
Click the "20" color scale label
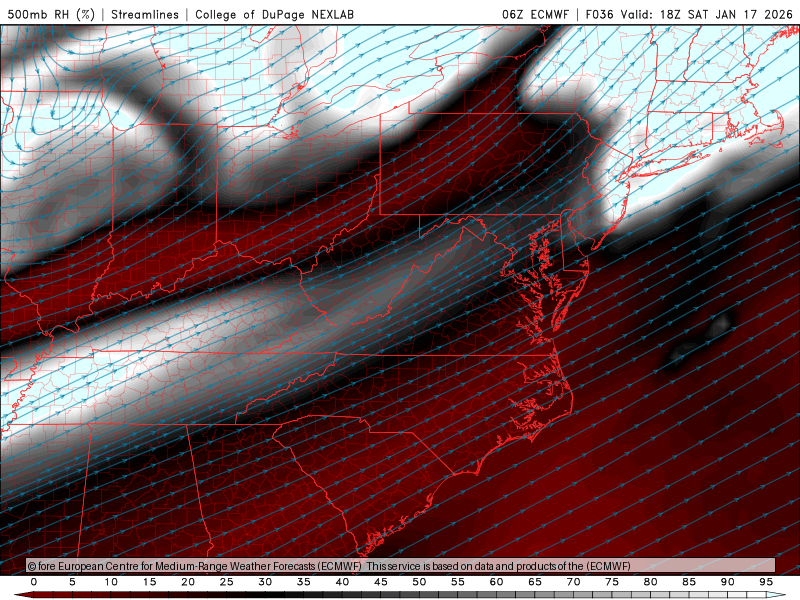point(188,582)
